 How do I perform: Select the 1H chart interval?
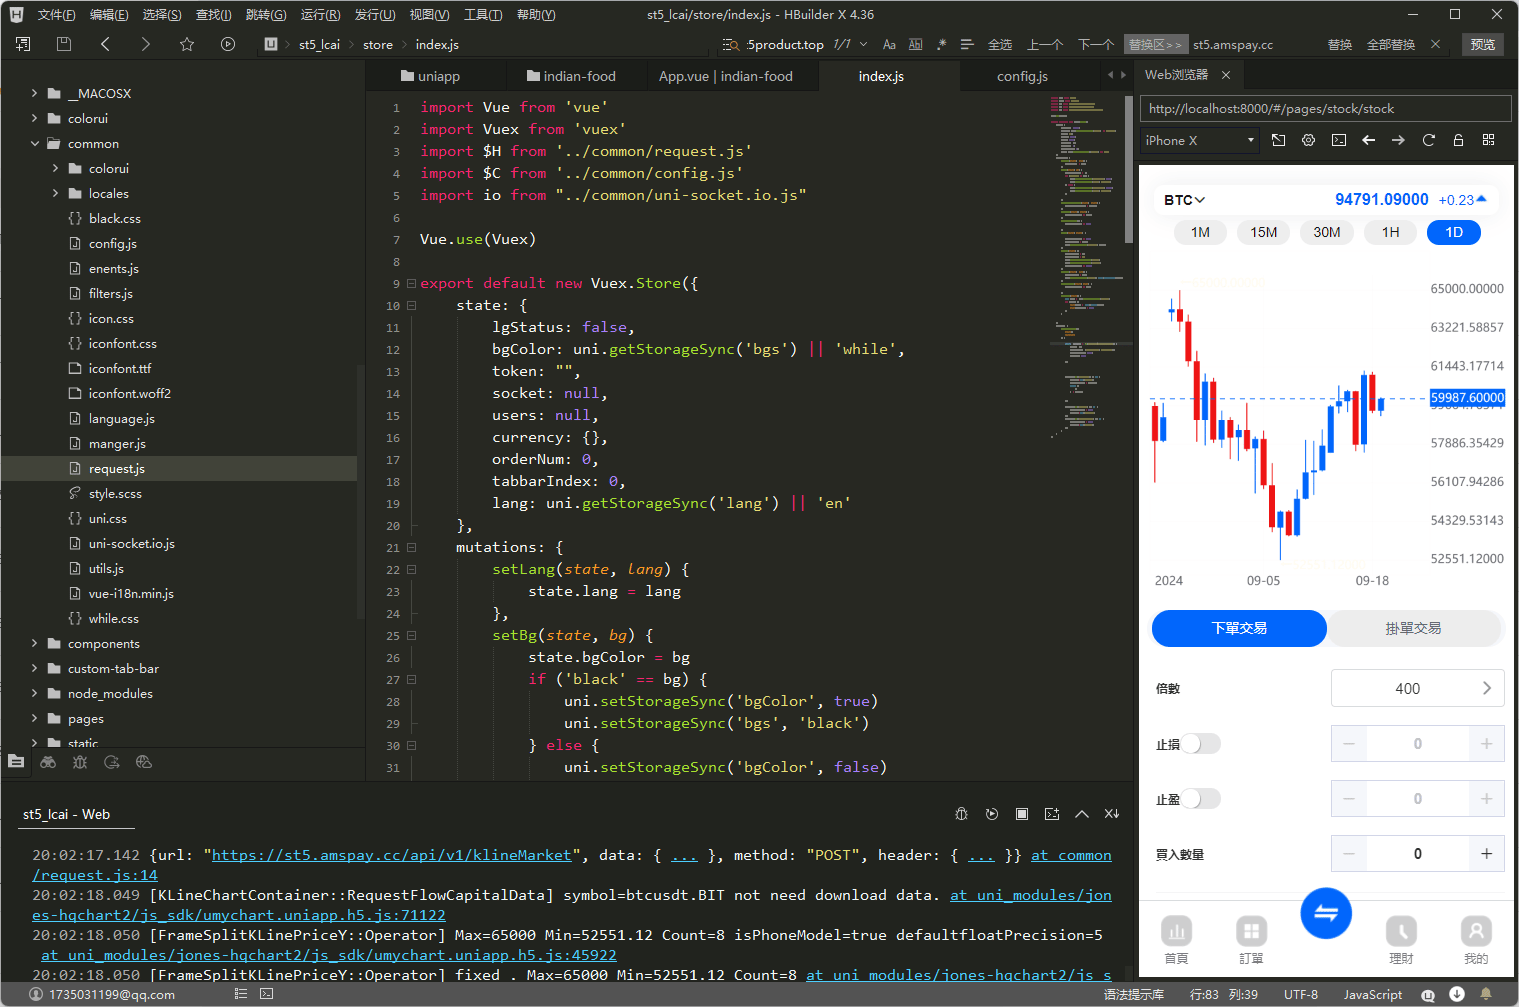point(1390,232)
